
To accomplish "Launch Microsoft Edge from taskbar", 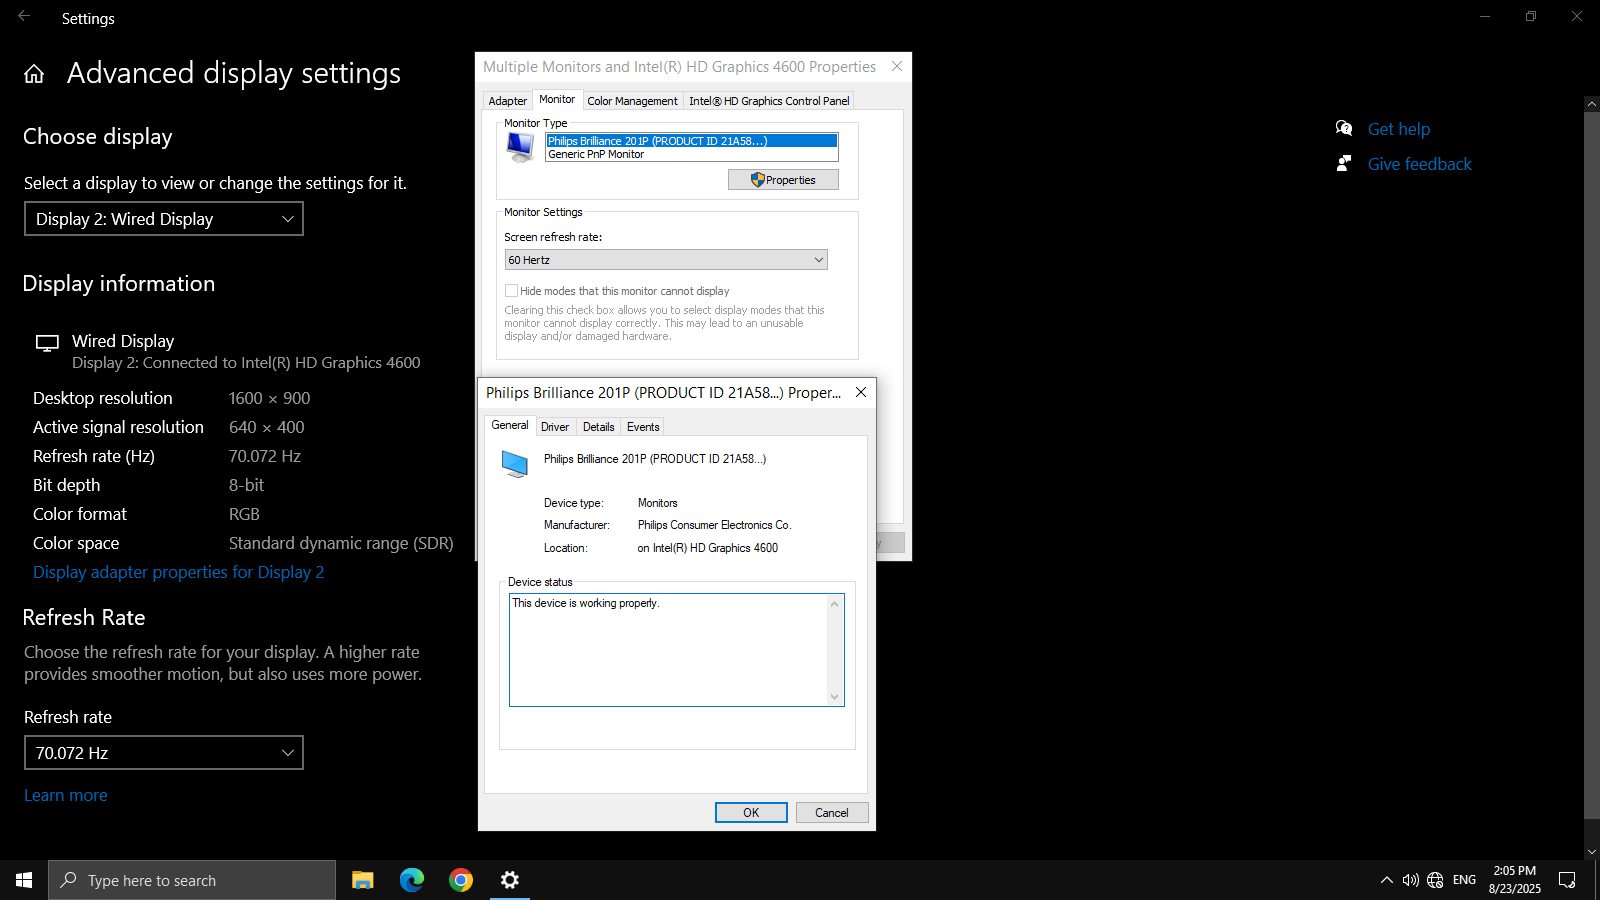I will tap(411, 880).
